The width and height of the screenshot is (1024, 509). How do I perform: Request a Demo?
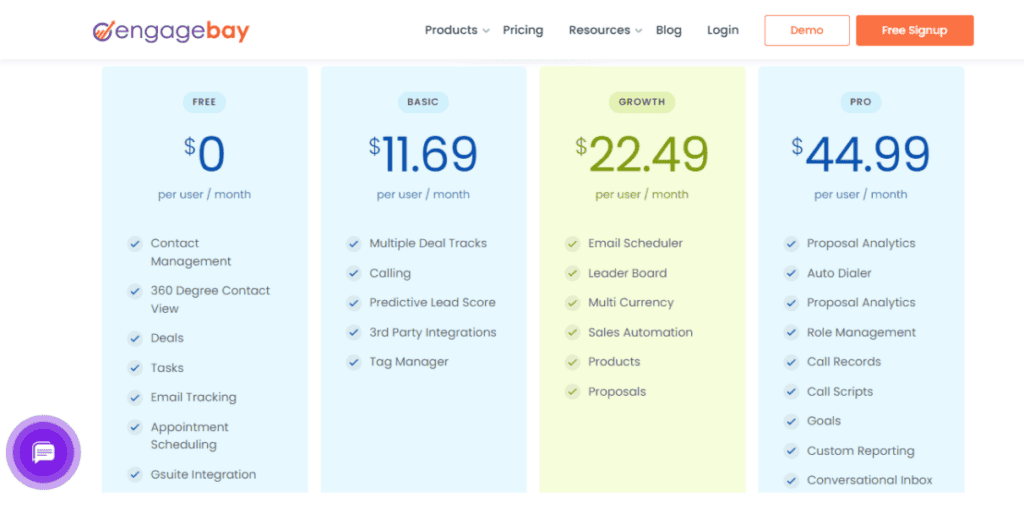807,30
